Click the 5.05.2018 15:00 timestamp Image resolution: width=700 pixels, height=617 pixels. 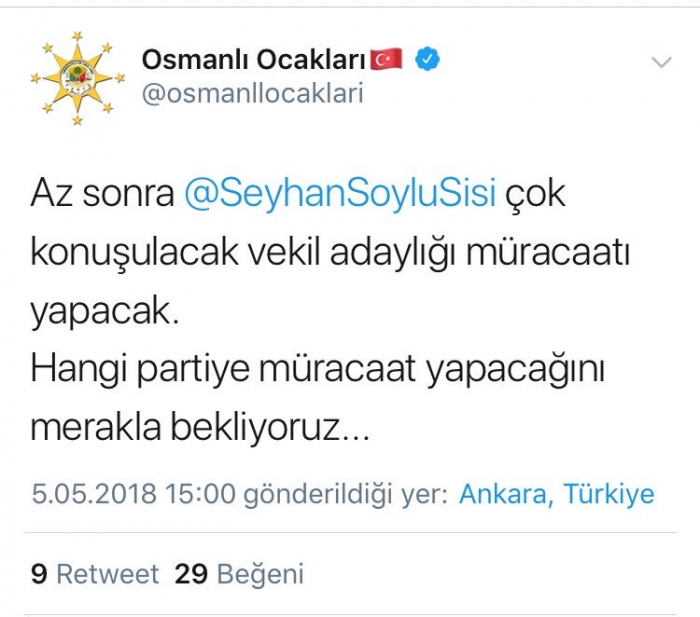[x=133, y=494]
